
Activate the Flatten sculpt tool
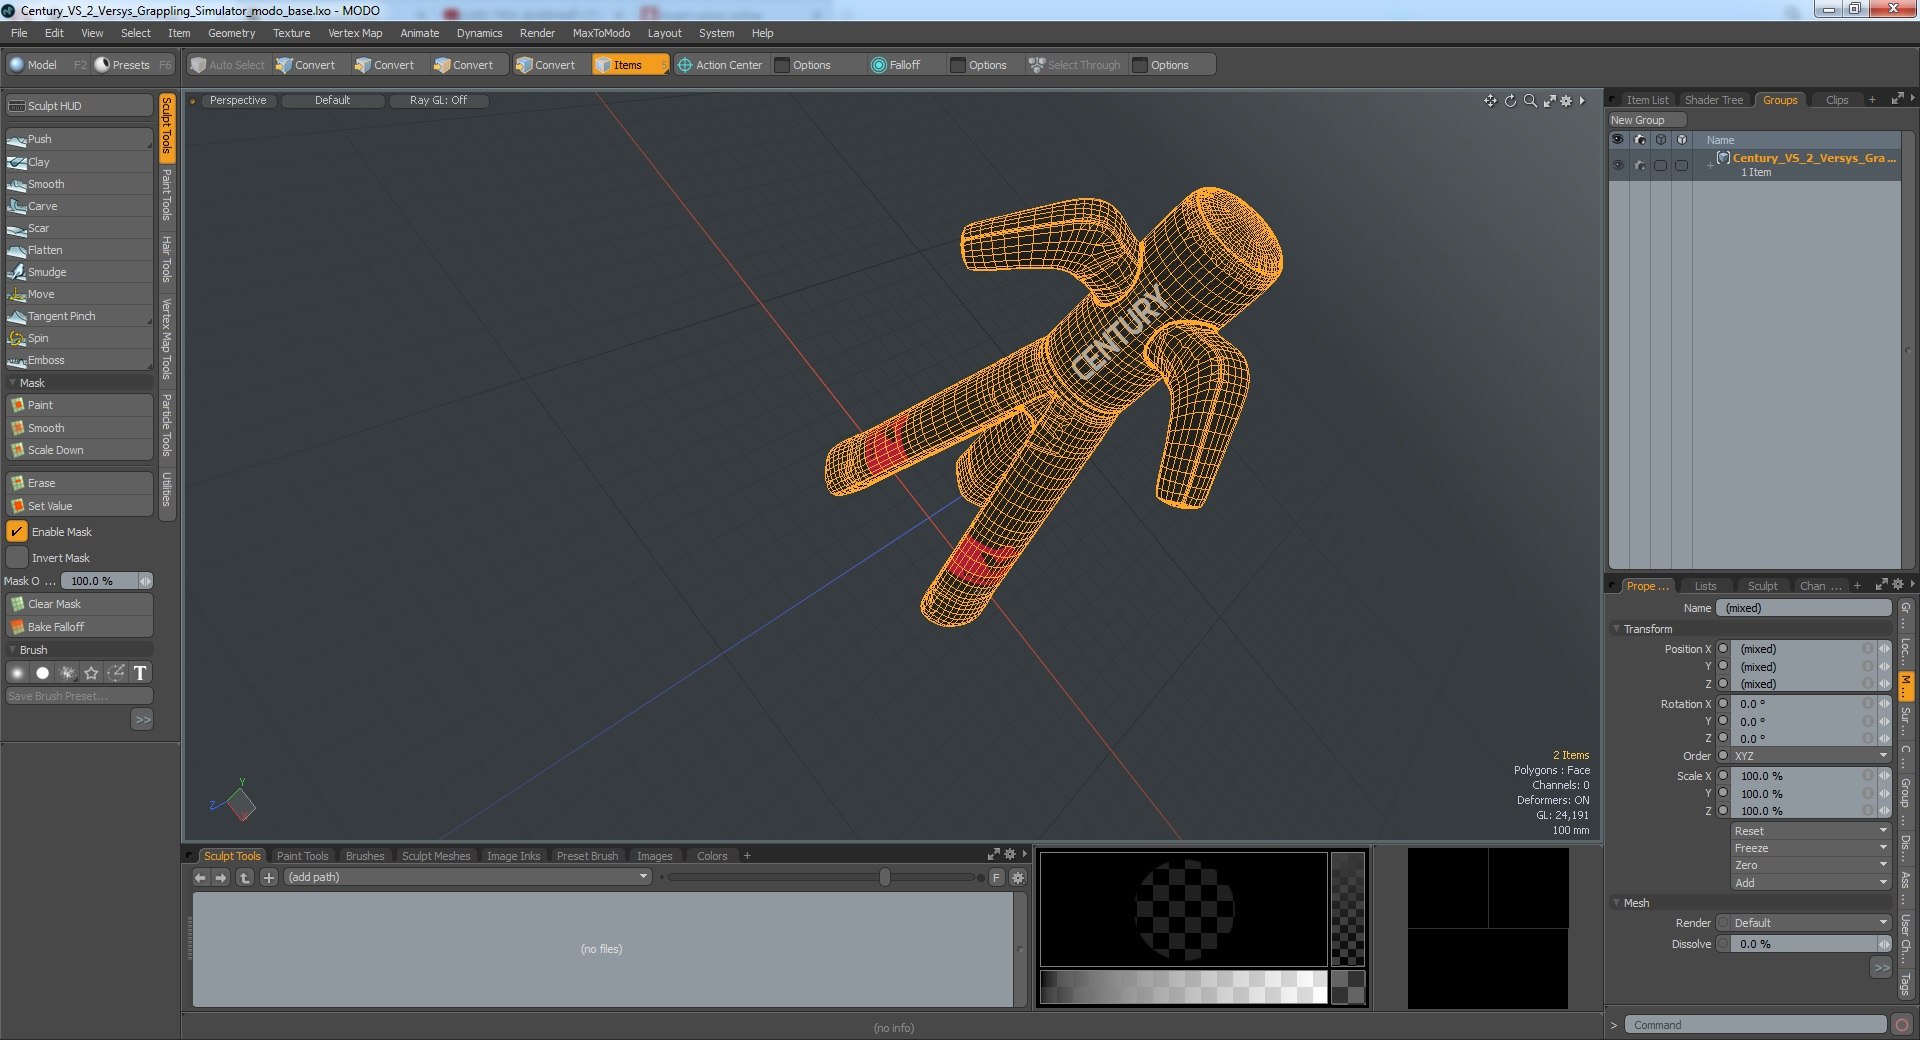(79, 250)
